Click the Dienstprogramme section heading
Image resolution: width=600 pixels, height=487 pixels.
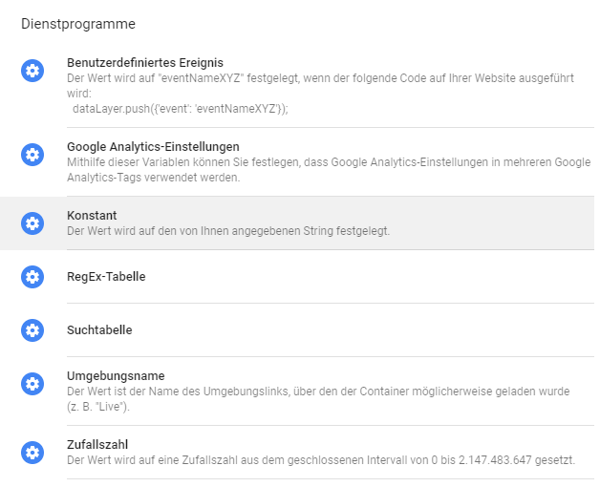pyautogui.click(x=78, y=24)
